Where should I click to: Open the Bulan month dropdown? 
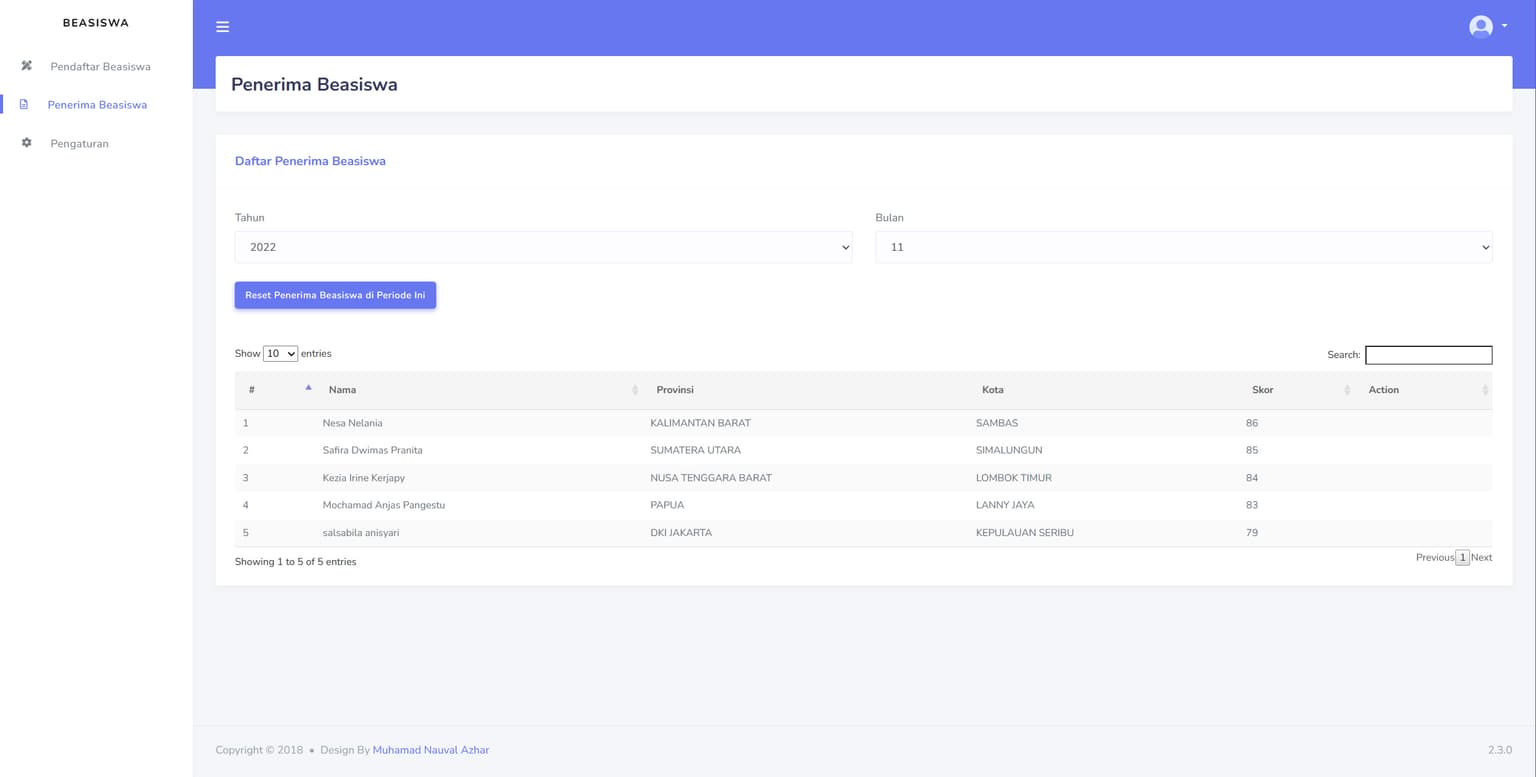click(x=1183, y=247)
